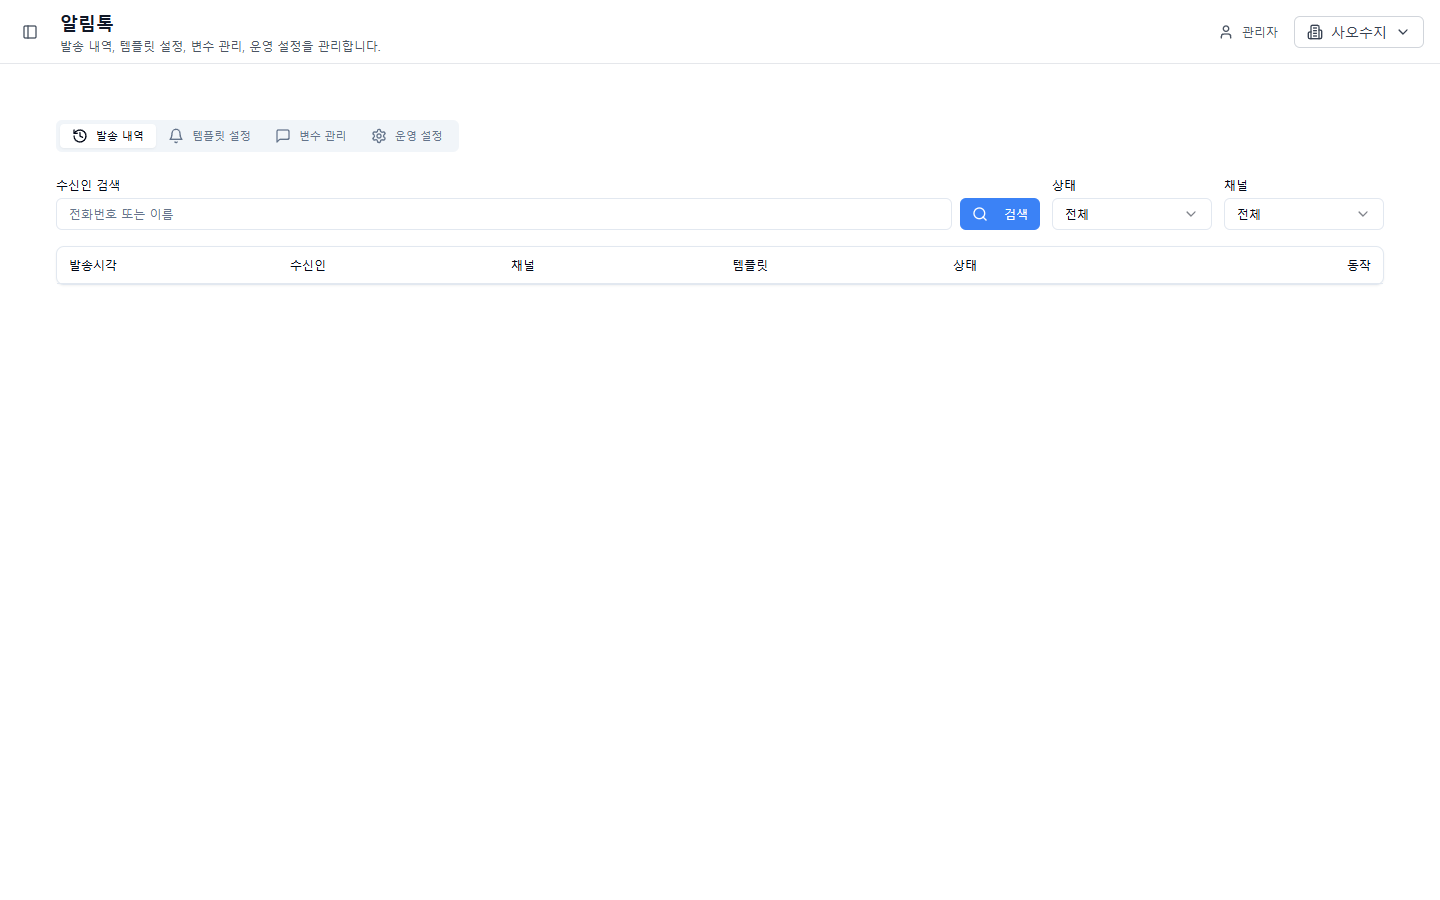Click the gear icon on 운영 설정 tab
Screen dimensions: 1440x900
(x=378, y=135)
